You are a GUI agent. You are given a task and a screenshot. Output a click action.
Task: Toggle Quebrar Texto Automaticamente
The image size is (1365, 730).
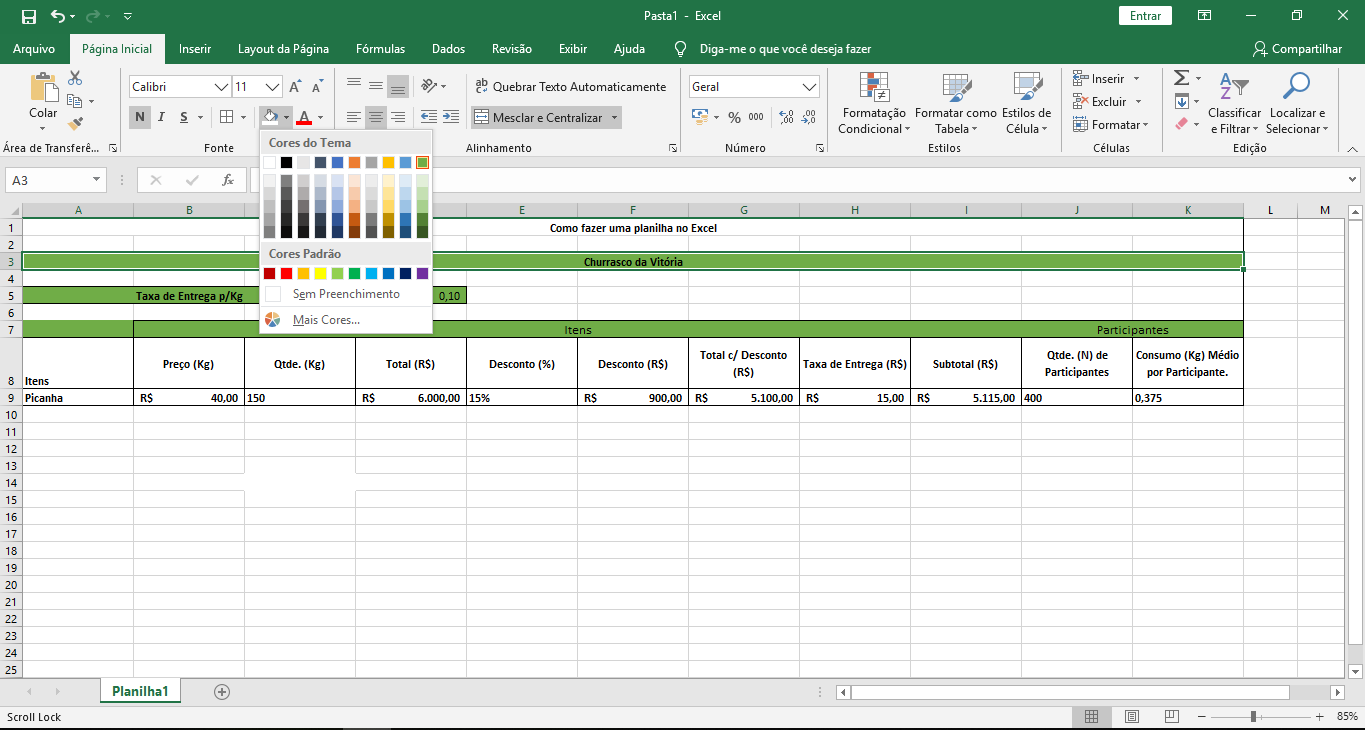coord(569,87)
